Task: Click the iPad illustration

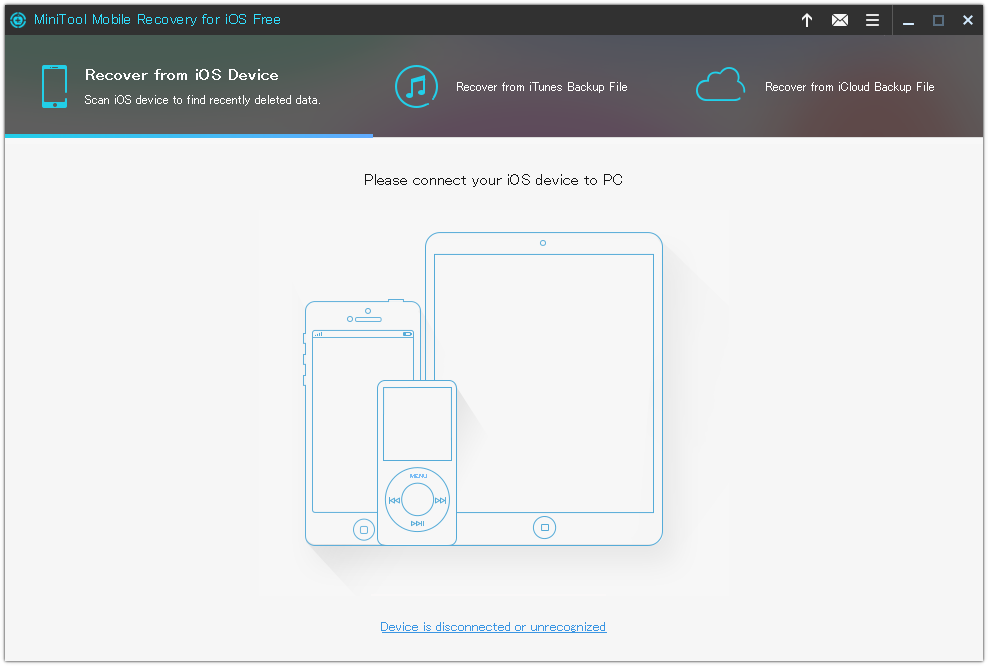Action: (544, 388)
